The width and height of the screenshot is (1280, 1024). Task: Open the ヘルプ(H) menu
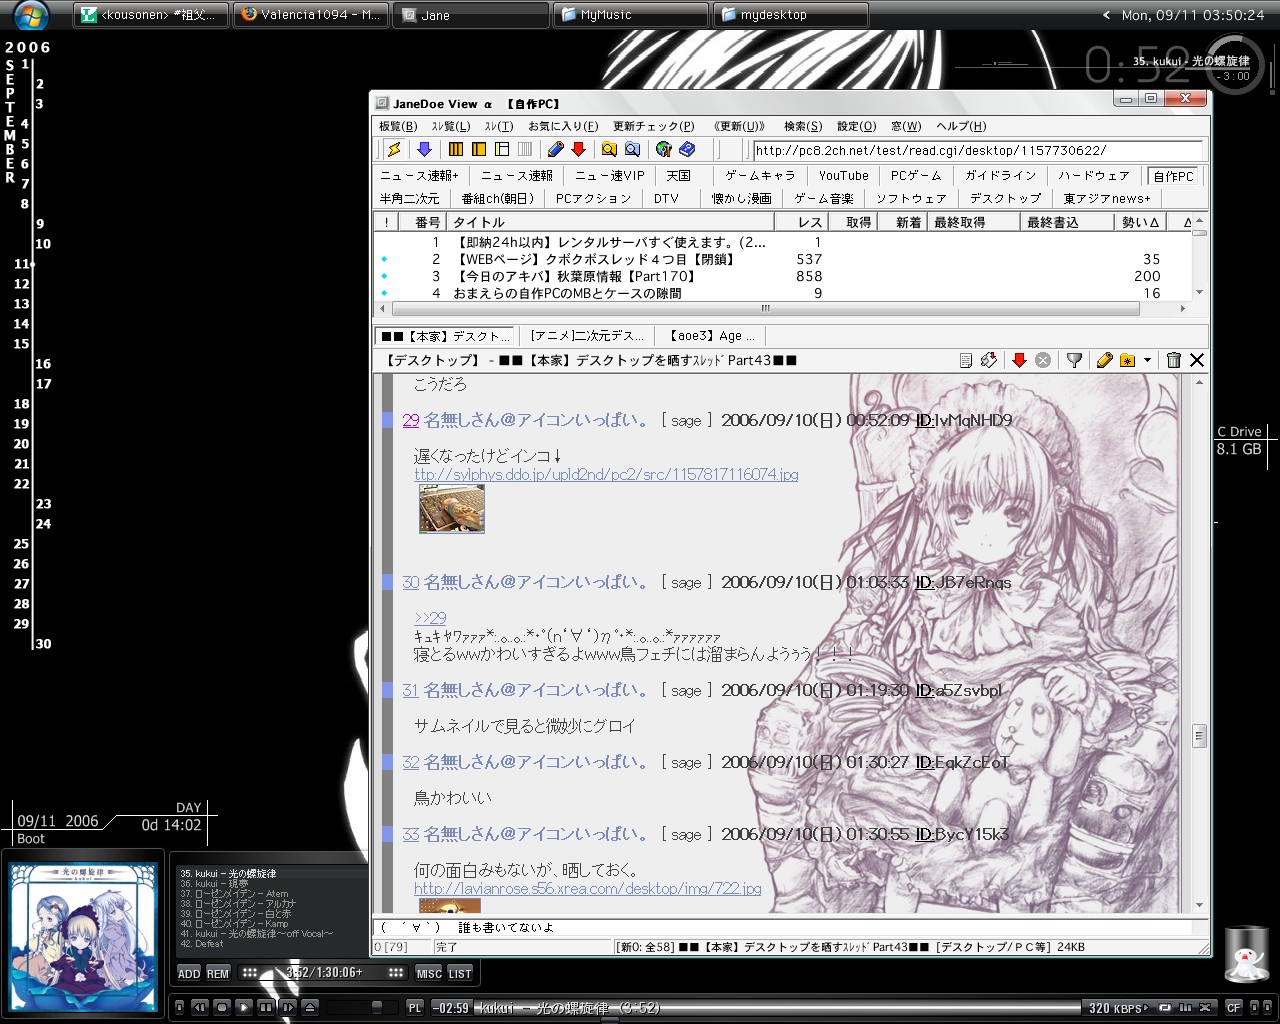[x=961, y=126]
